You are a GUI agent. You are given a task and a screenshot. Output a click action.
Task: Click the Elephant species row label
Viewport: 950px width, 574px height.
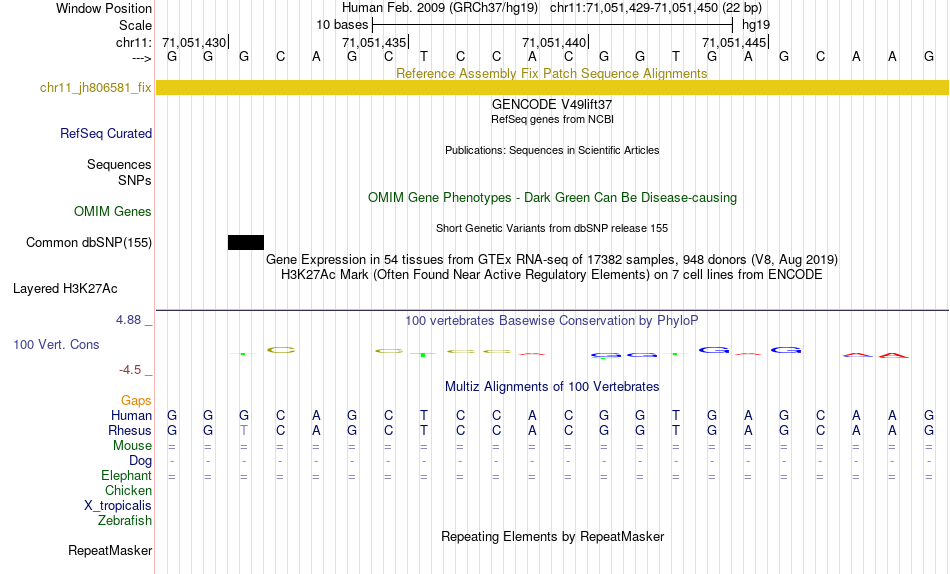click(x=127, y=475)
